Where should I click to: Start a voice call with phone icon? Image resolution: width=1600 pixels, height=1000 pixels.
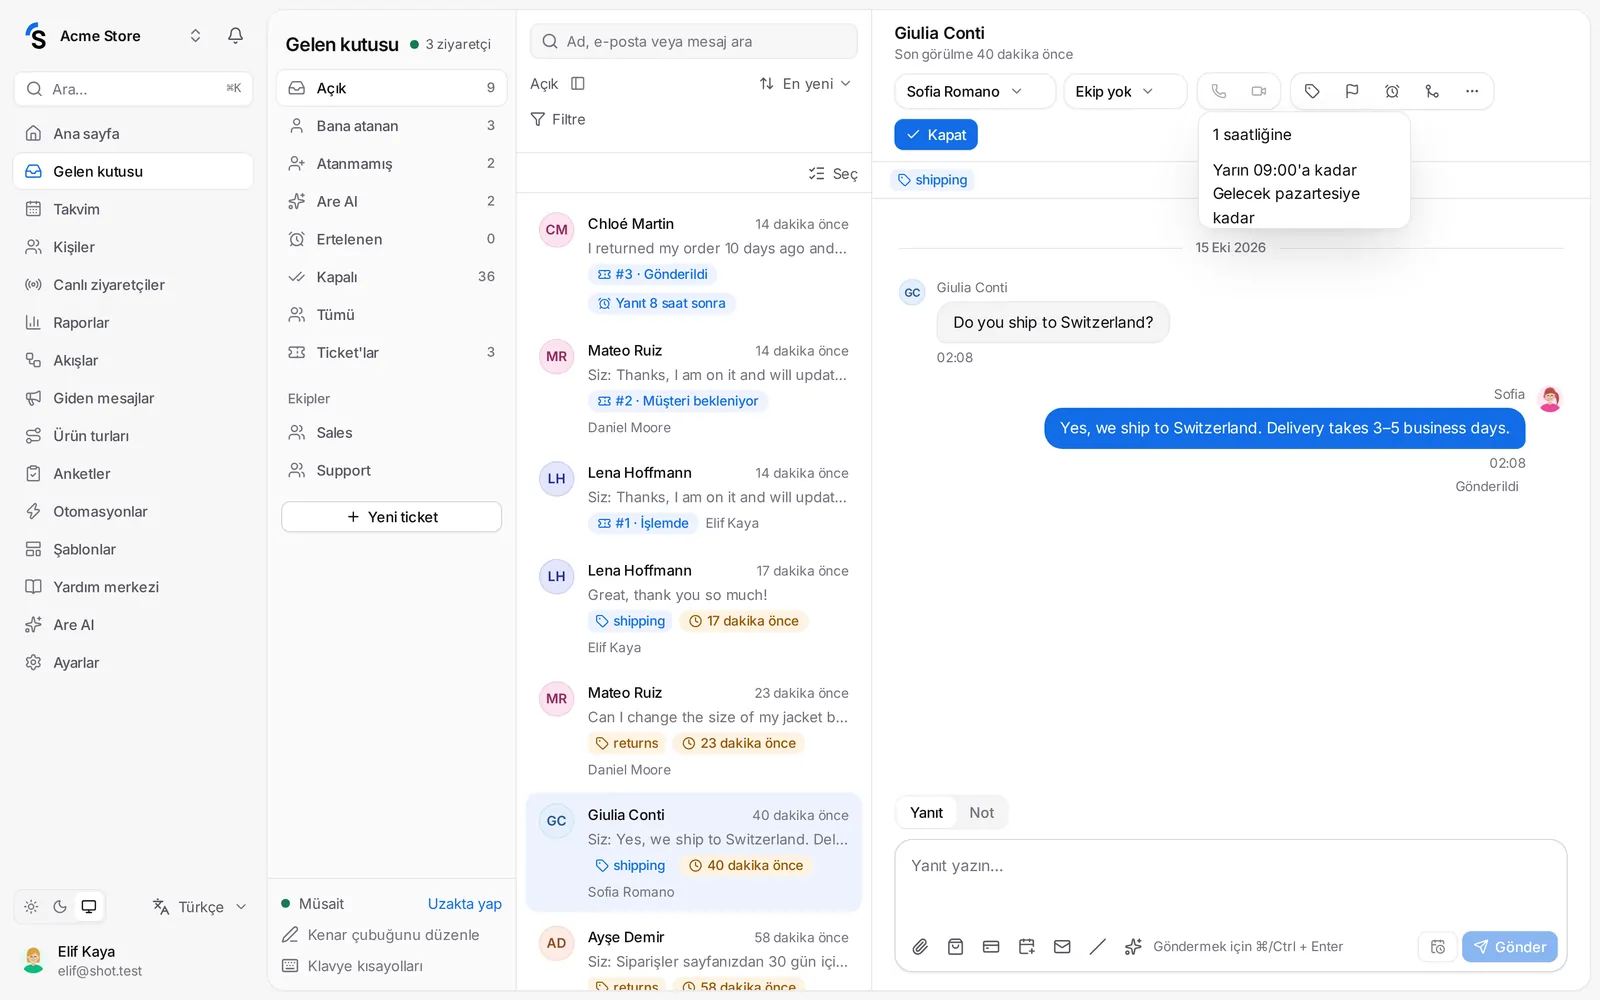coord(1219,91)
